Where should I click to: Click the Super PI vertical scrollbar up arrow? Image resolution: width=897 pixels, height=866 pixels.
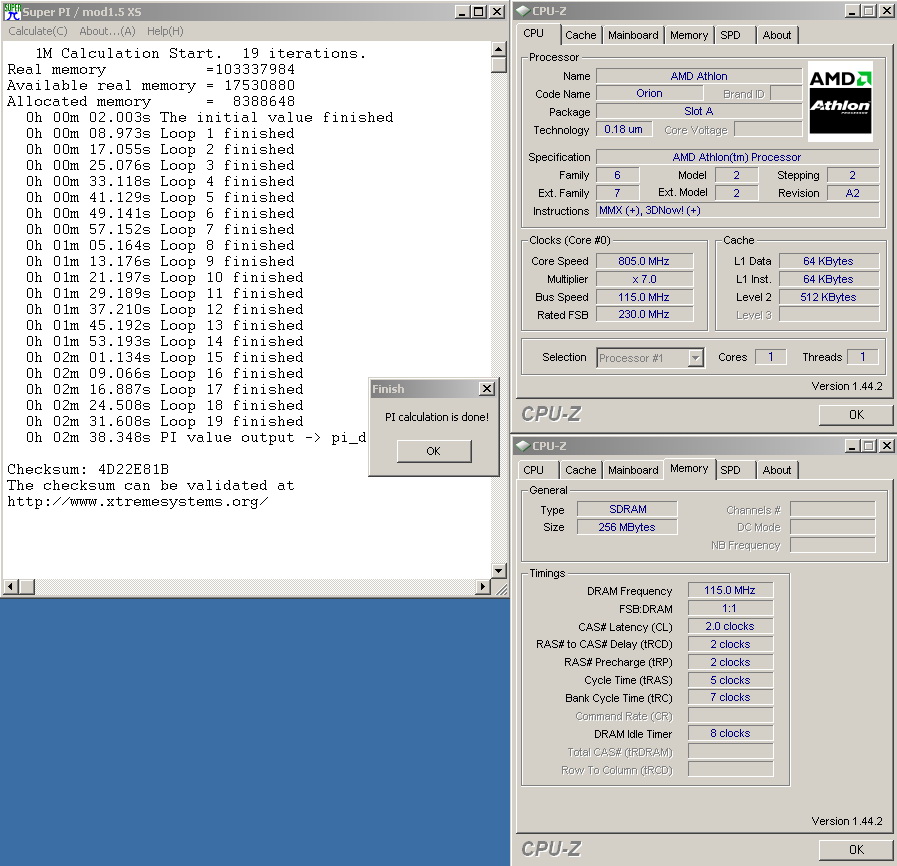click(x=498, y=50)
